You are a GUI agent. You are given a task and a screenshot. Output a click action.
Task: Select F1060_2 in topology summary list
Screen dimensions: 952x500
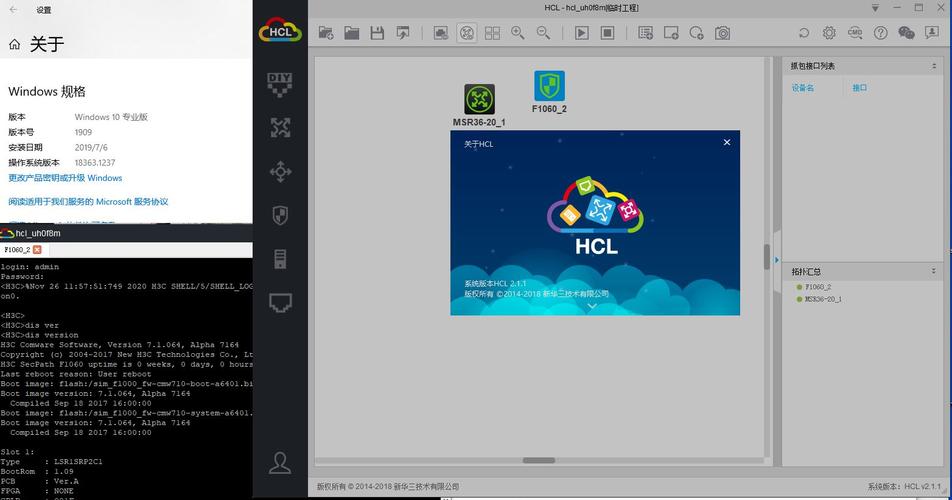(x=818, y=287)
